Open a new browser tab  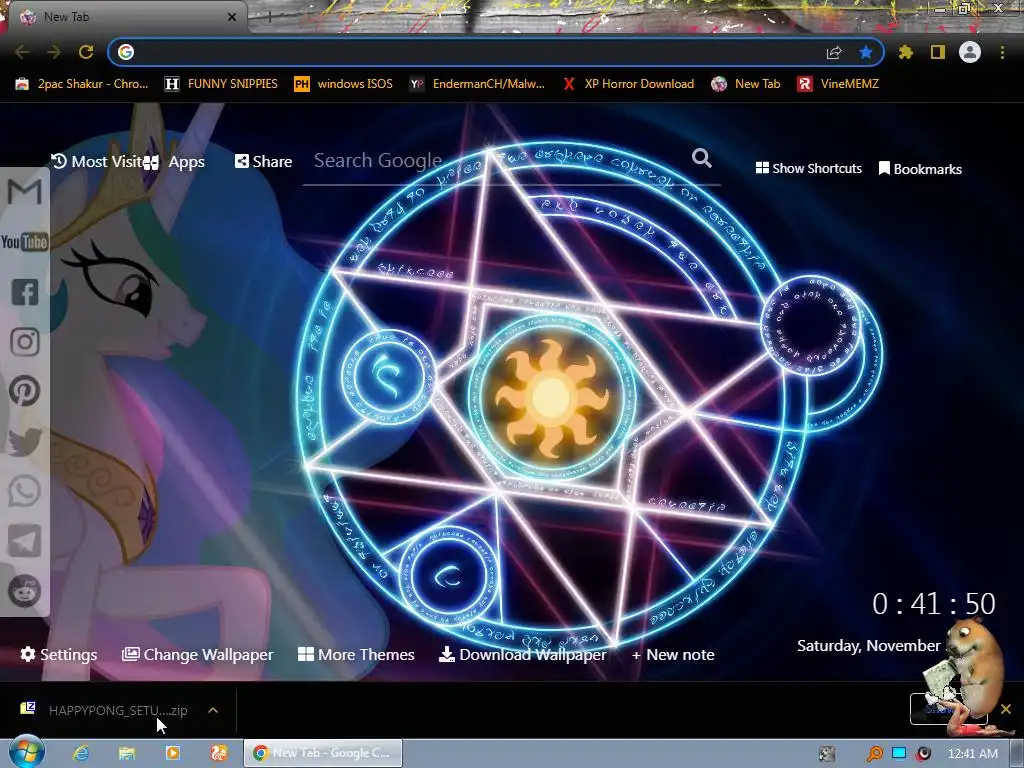pos(269,17)
